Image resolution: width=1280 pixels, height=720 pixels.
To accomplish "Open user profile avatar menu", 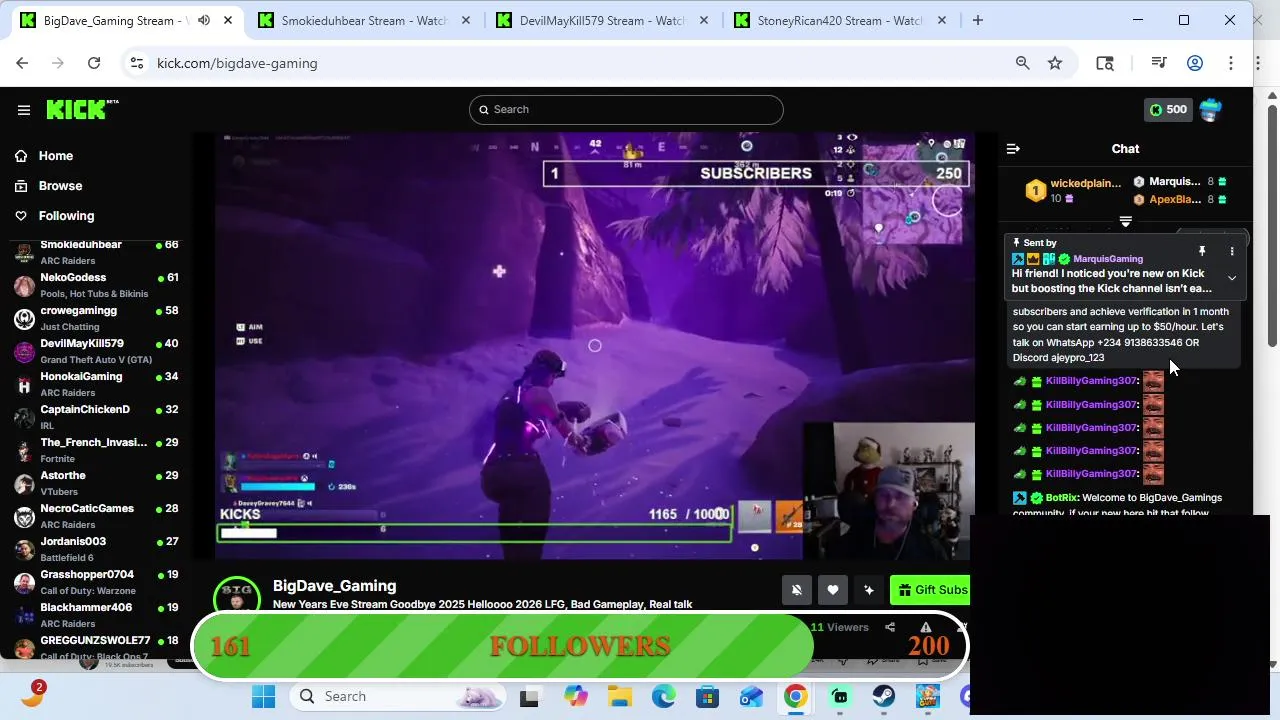I will [x=1211, y=110].
